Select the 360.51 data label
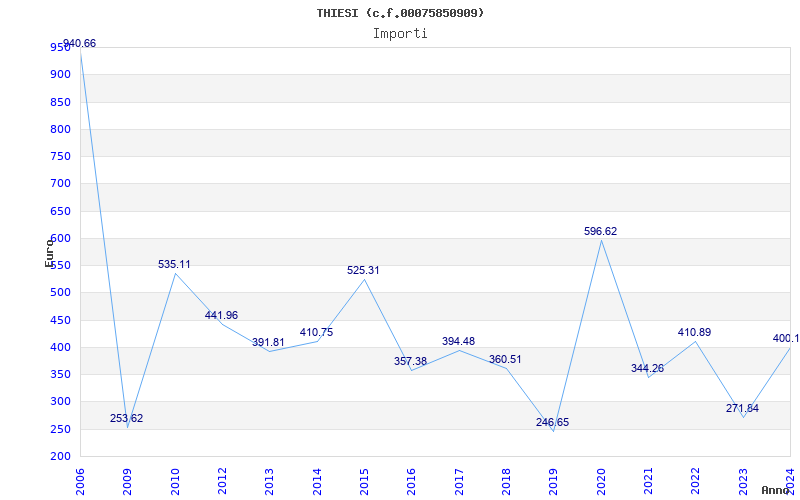The image size is (800, 500). [505, 359]
